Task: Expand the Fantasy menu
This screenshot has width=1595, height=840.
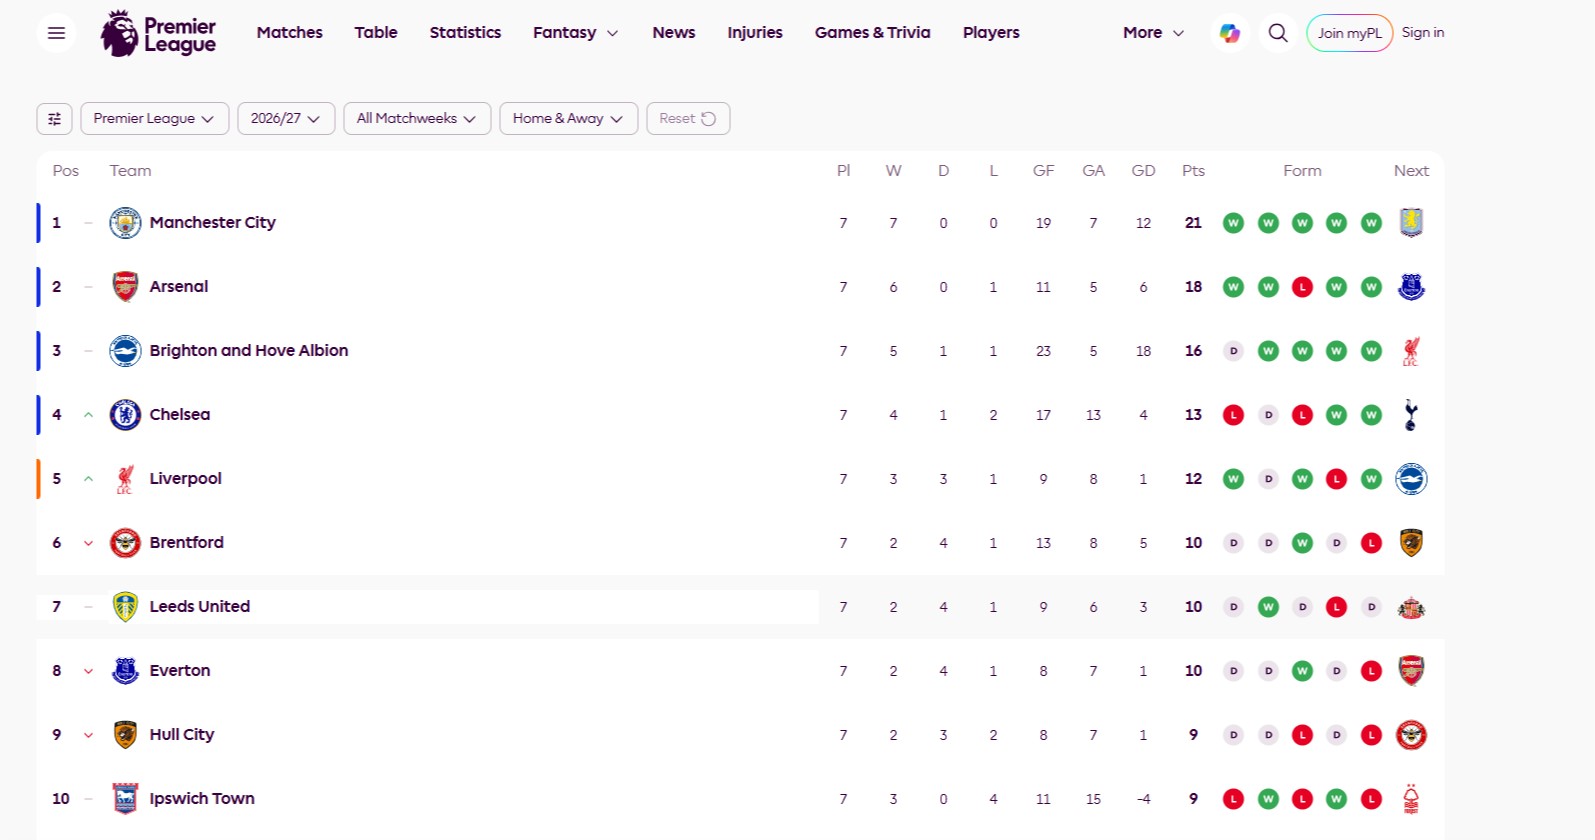Action: tap(576, 33)
